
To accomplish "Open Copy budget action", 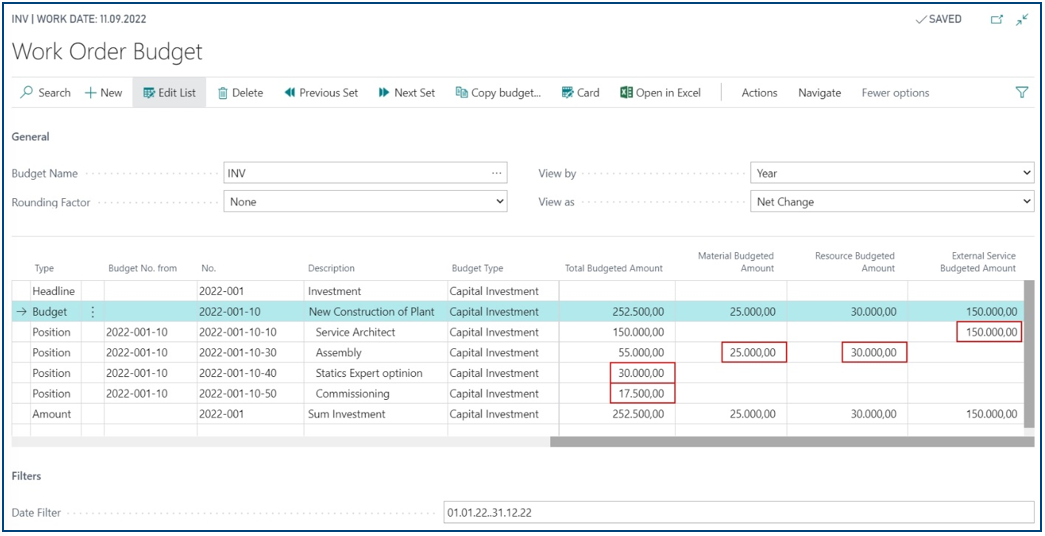I will 498,93.
